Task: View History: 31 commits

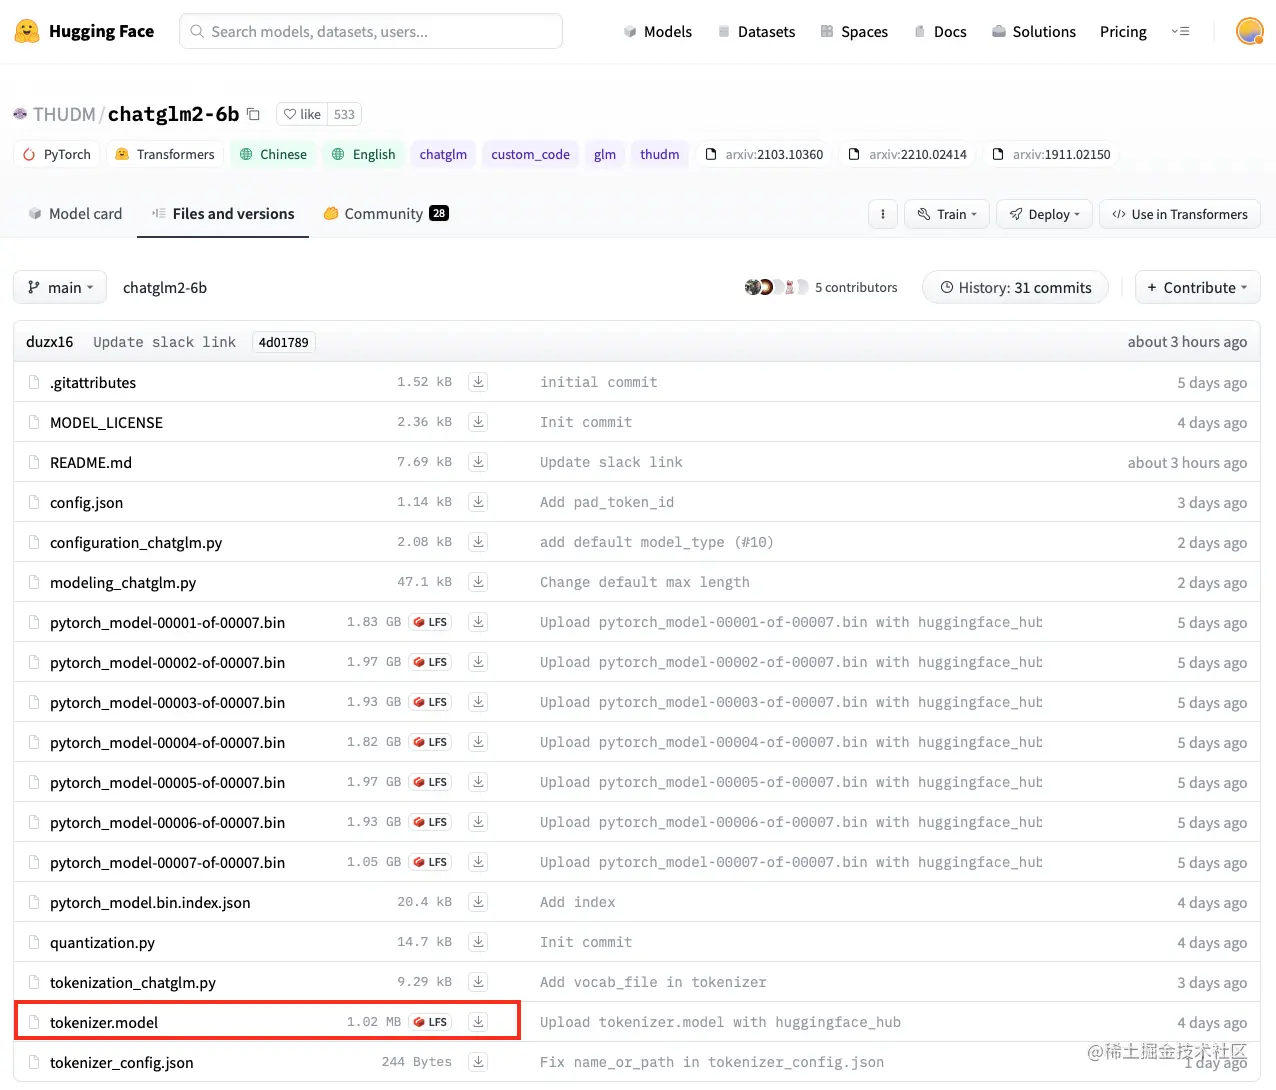Action: coord(1015,287)
